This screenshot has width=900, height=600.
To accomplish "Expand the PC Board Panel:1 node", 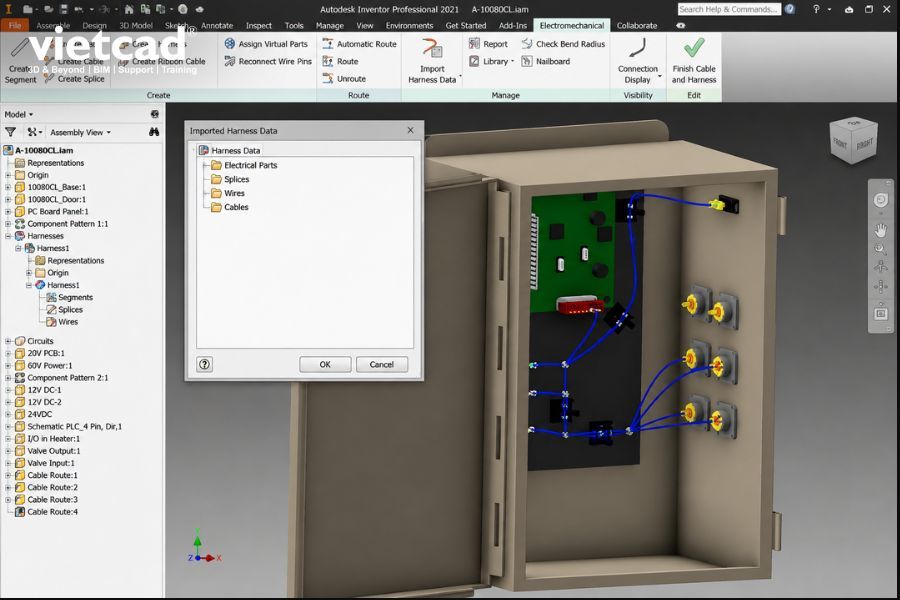I will click(x=8, y=211).
